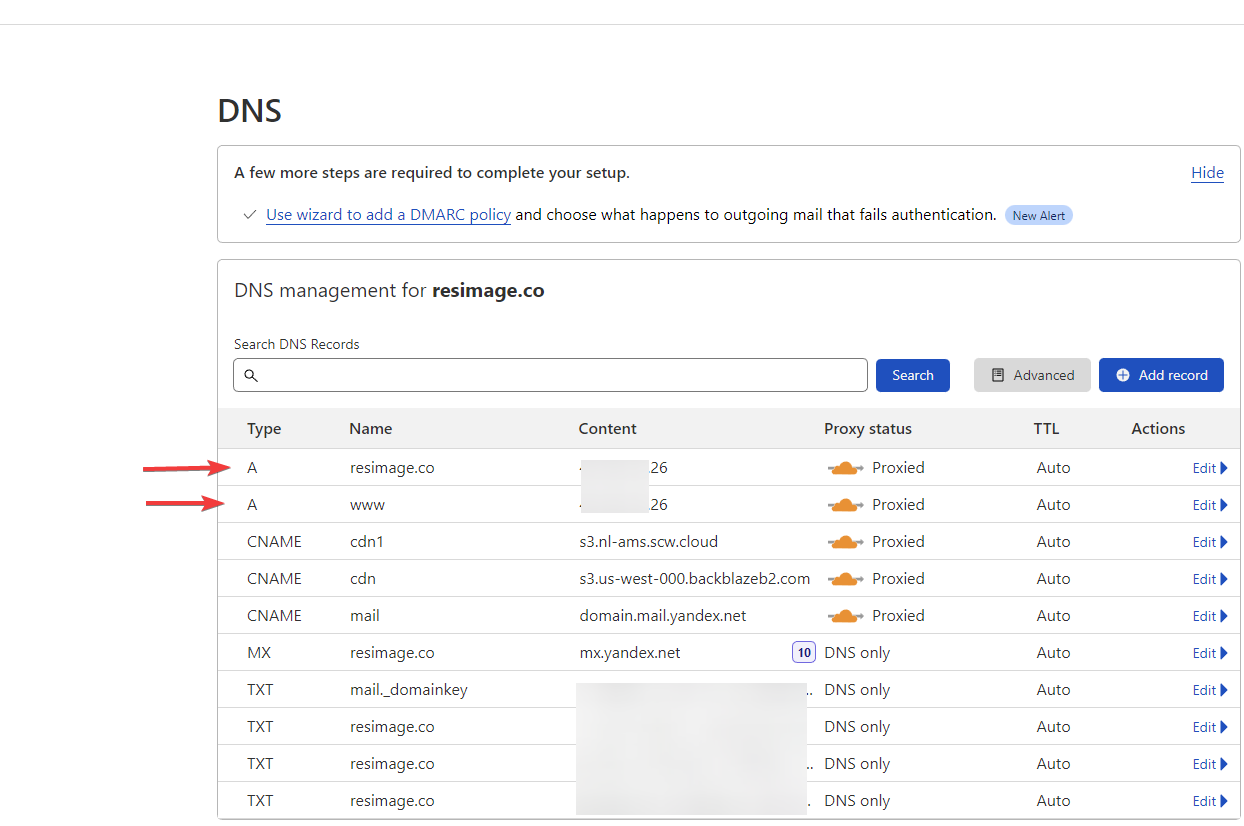Click the New Alert badge
1244x826 pixels.
tap(1038, 215)
